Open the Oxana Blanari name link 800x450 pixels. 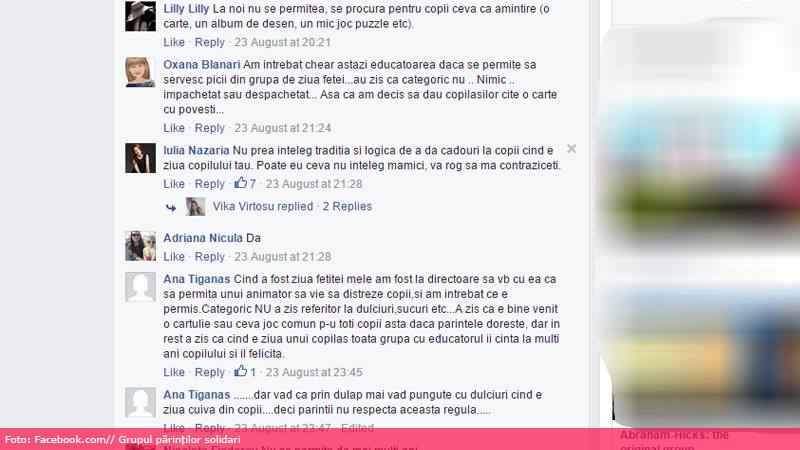tap(202, 65)
